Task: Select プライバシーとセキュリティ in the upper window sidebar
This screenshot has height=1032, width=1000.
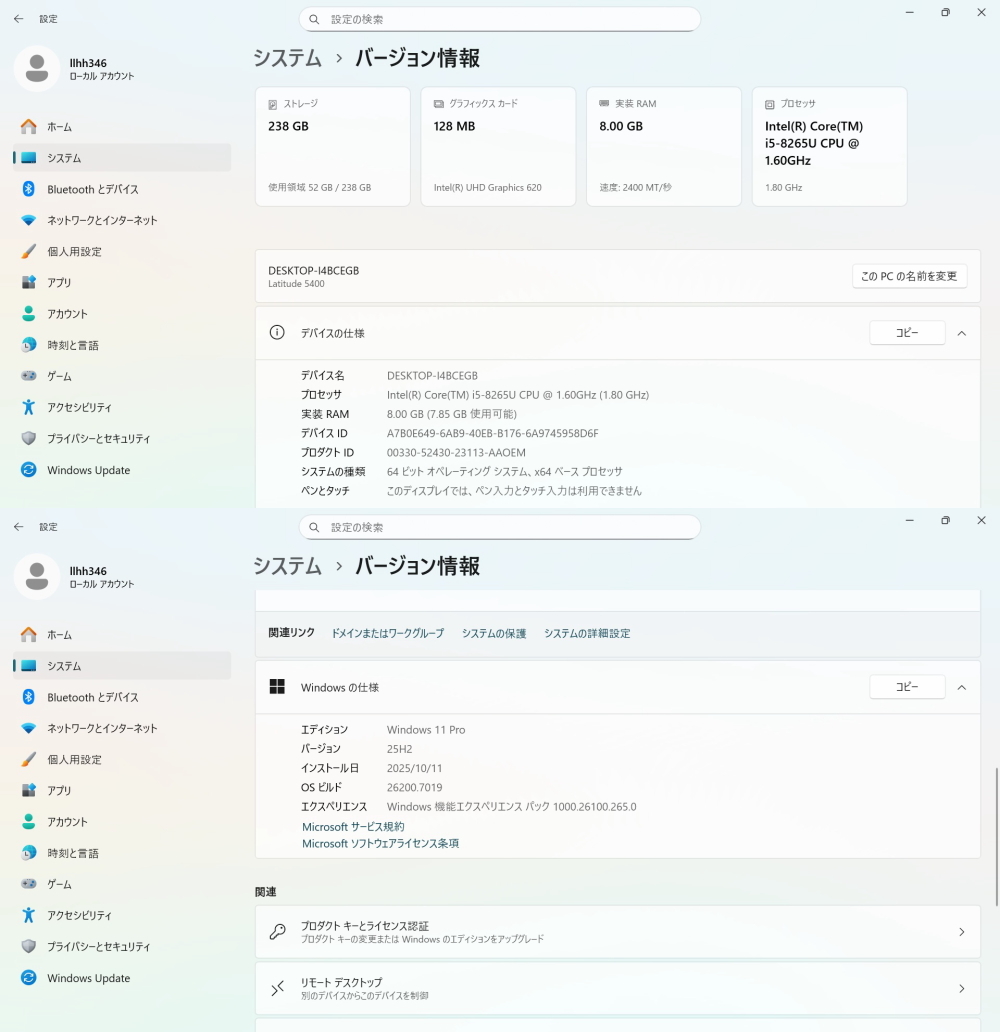Action: [98, 439]
